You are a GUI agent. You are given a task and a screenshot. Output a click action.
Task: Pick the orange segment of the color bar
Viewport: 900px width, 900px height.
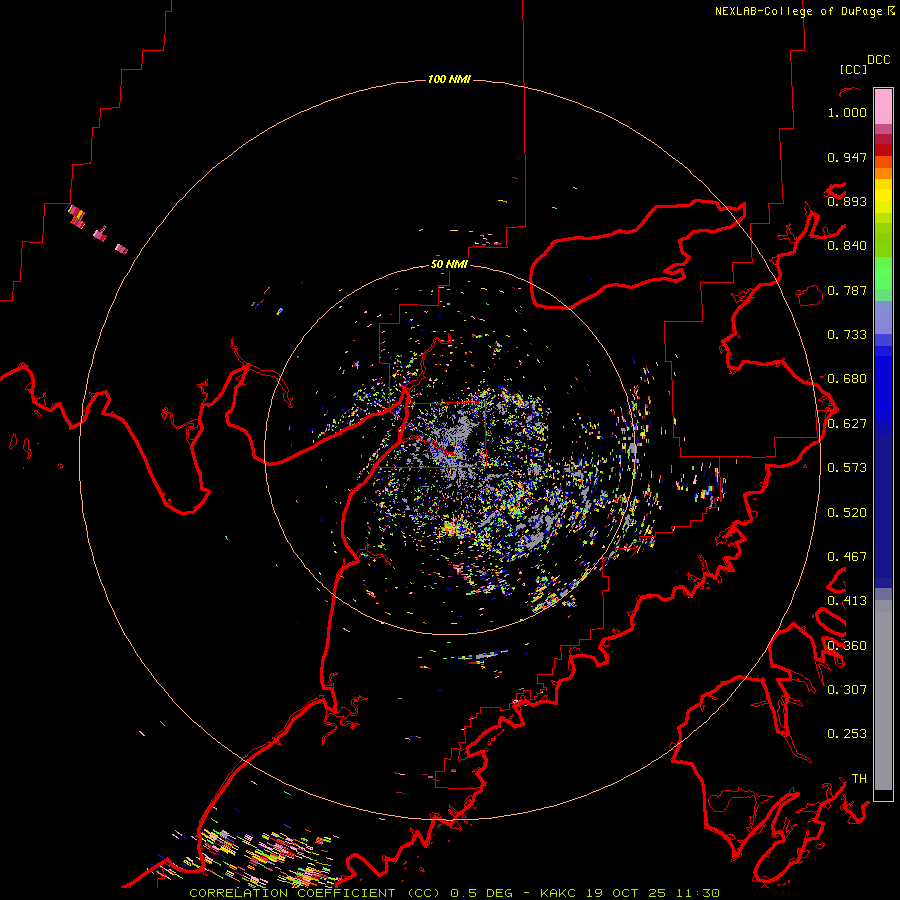(x=883, y=173)
